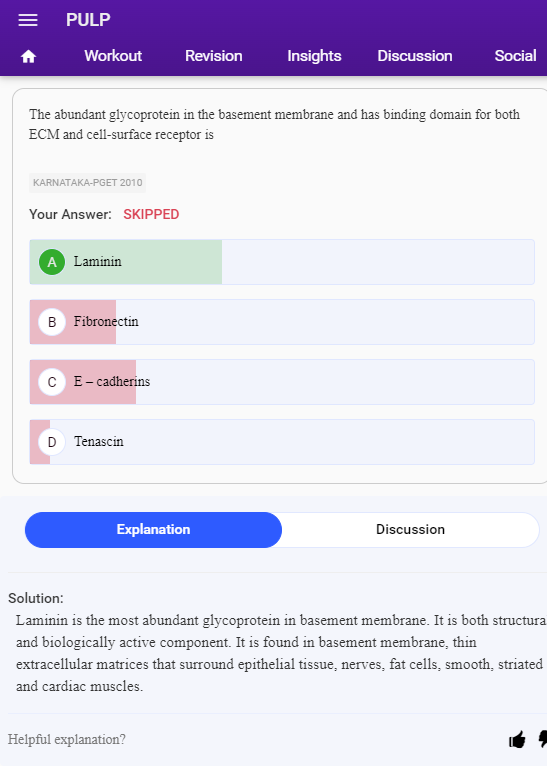Viewport: 547px width, 766px height.
Task: Open the Revision tab
Action: point(213,56)
